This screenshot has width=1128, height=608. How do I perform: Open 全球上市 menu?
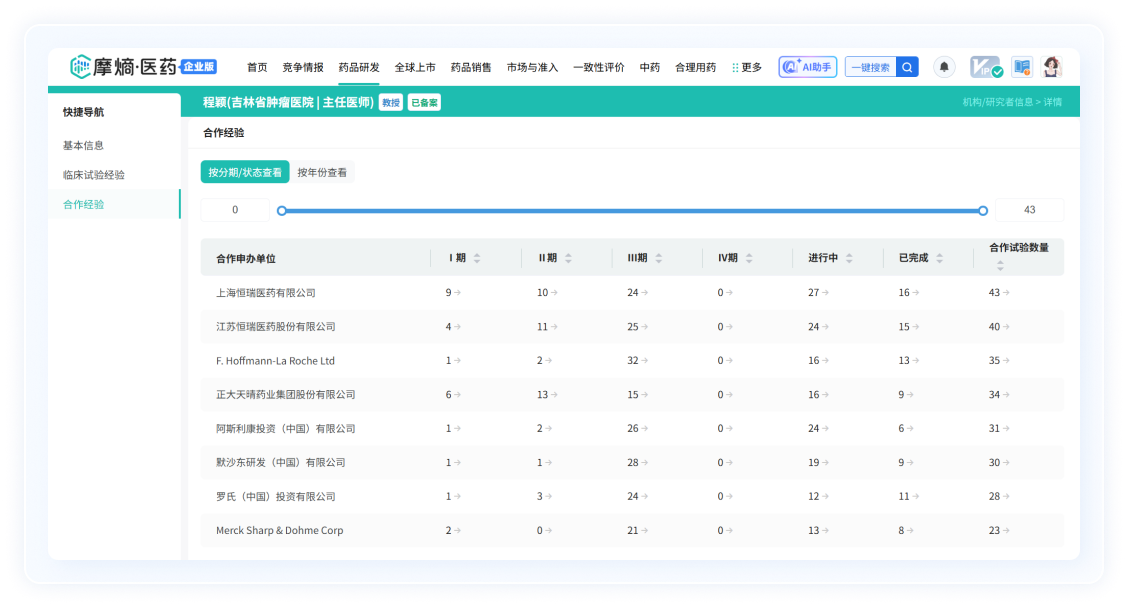[415, 67]
